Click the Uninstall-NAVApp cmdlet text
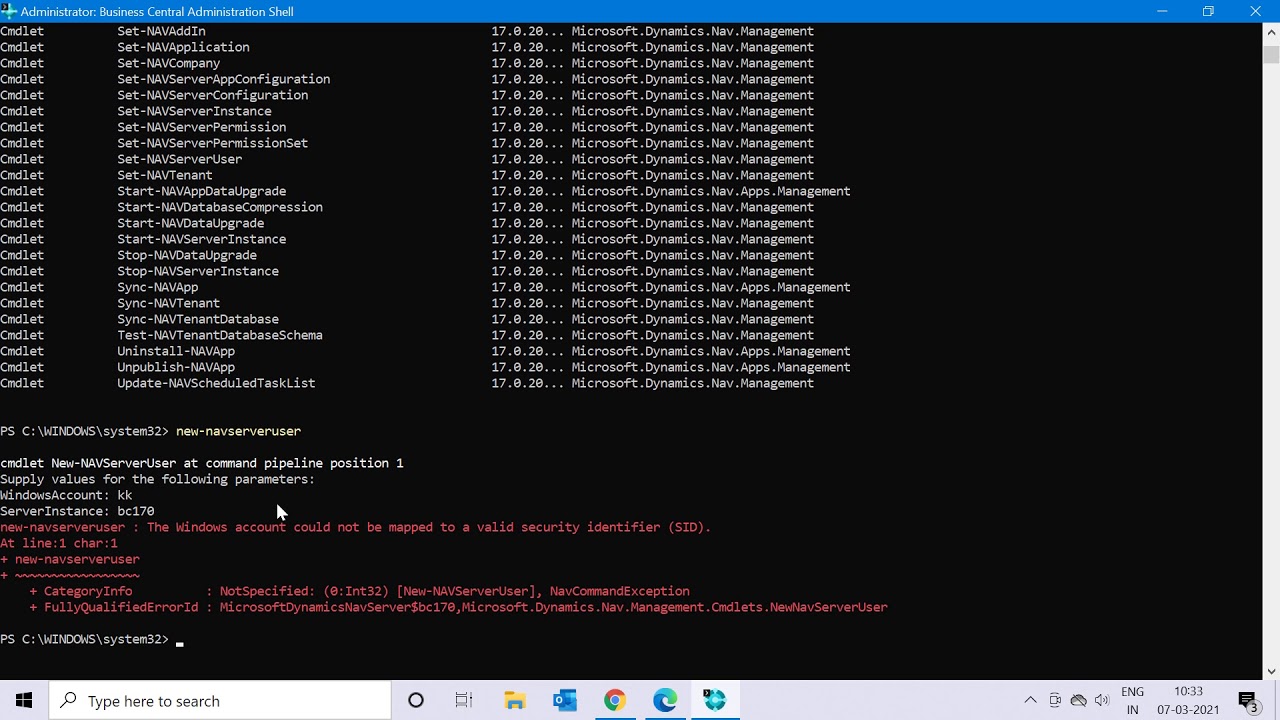 [176, 351]
